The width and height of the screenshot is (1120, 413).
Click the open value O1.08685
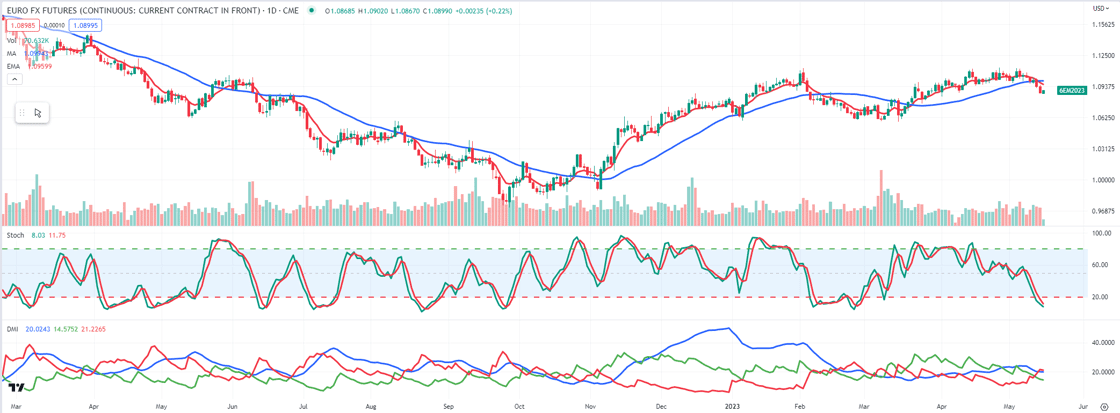[339, 10]
